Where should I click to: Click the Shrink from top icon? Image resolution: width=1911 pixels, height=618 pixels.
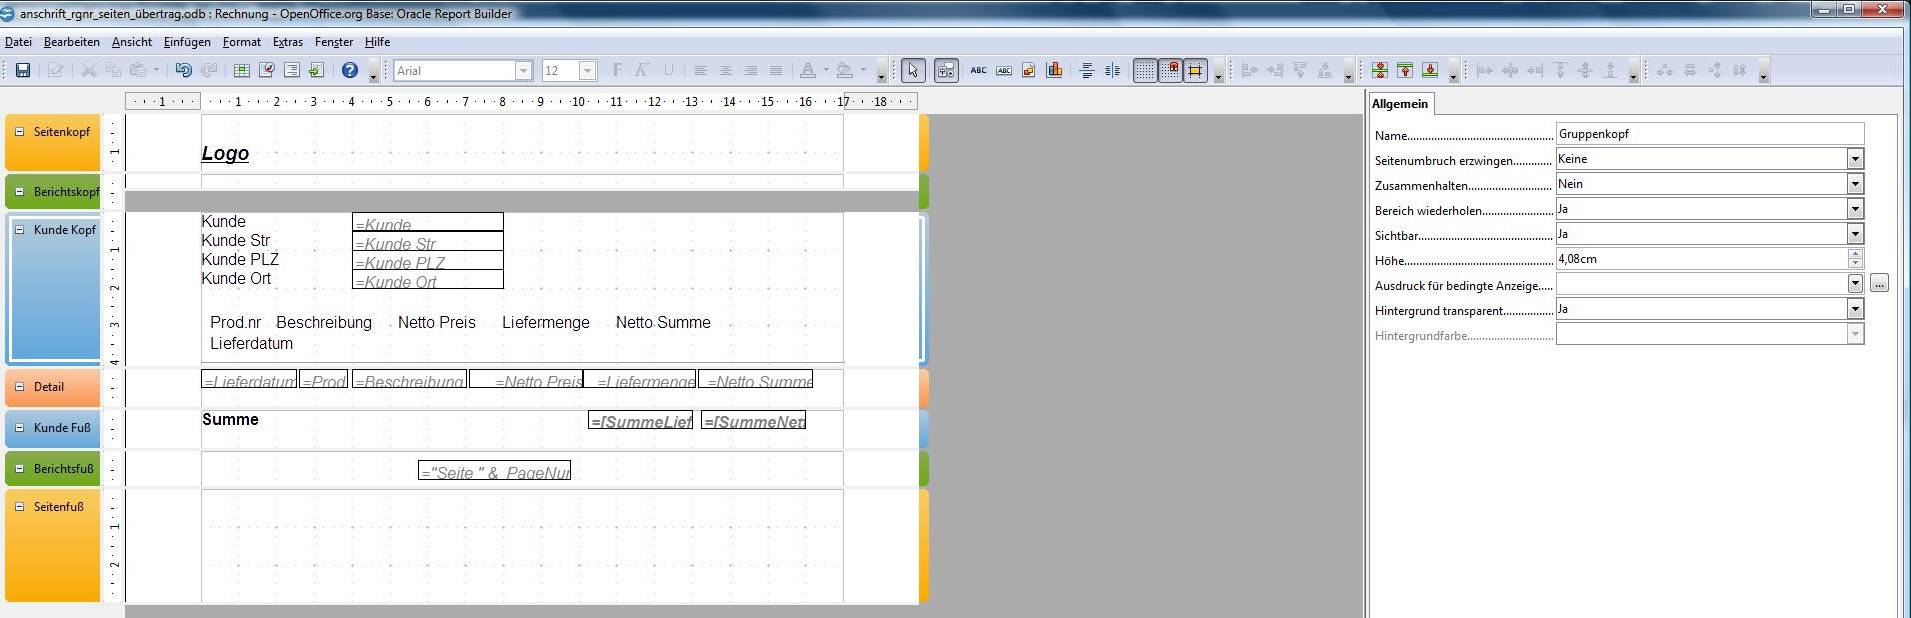(1405, 70)
